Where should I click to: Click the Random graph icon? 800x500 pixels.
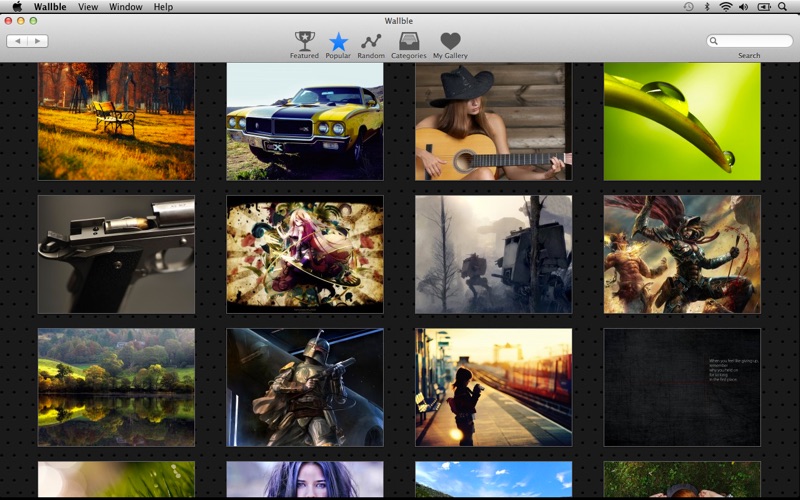[371, 41]
